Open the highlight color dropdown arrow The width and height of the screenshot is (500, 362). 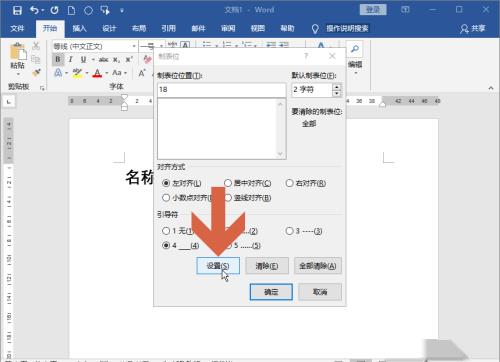click(x=87, y=73)
